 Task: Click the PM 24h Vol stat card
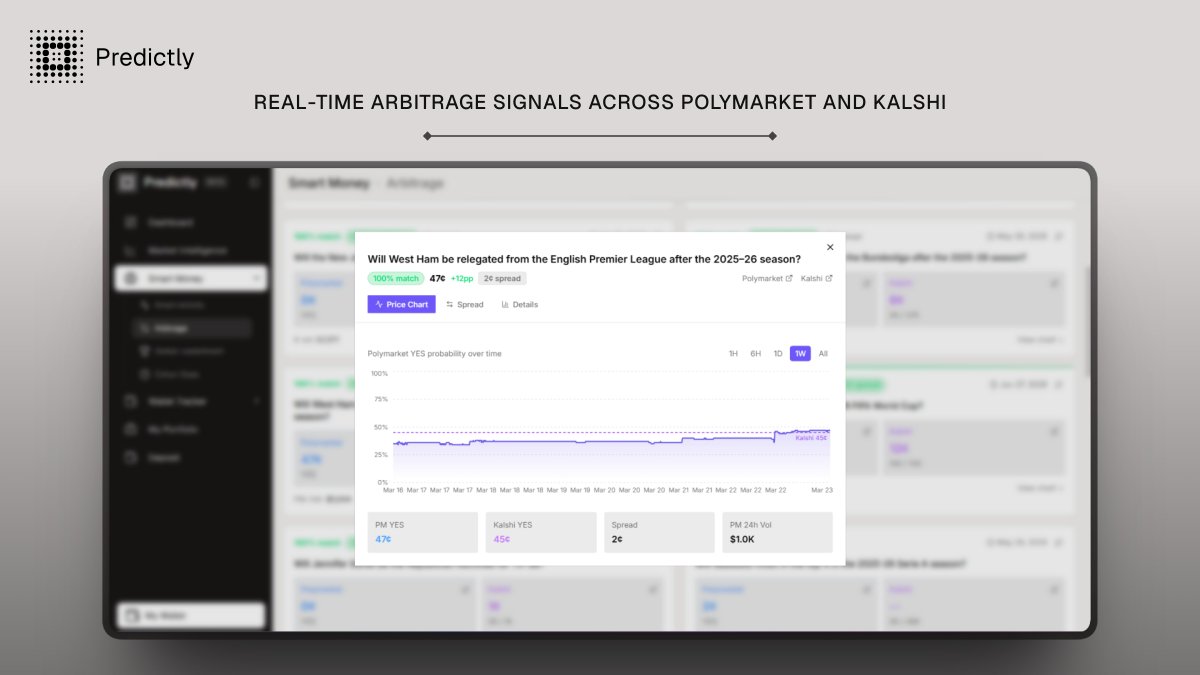[x=777, y=532]
